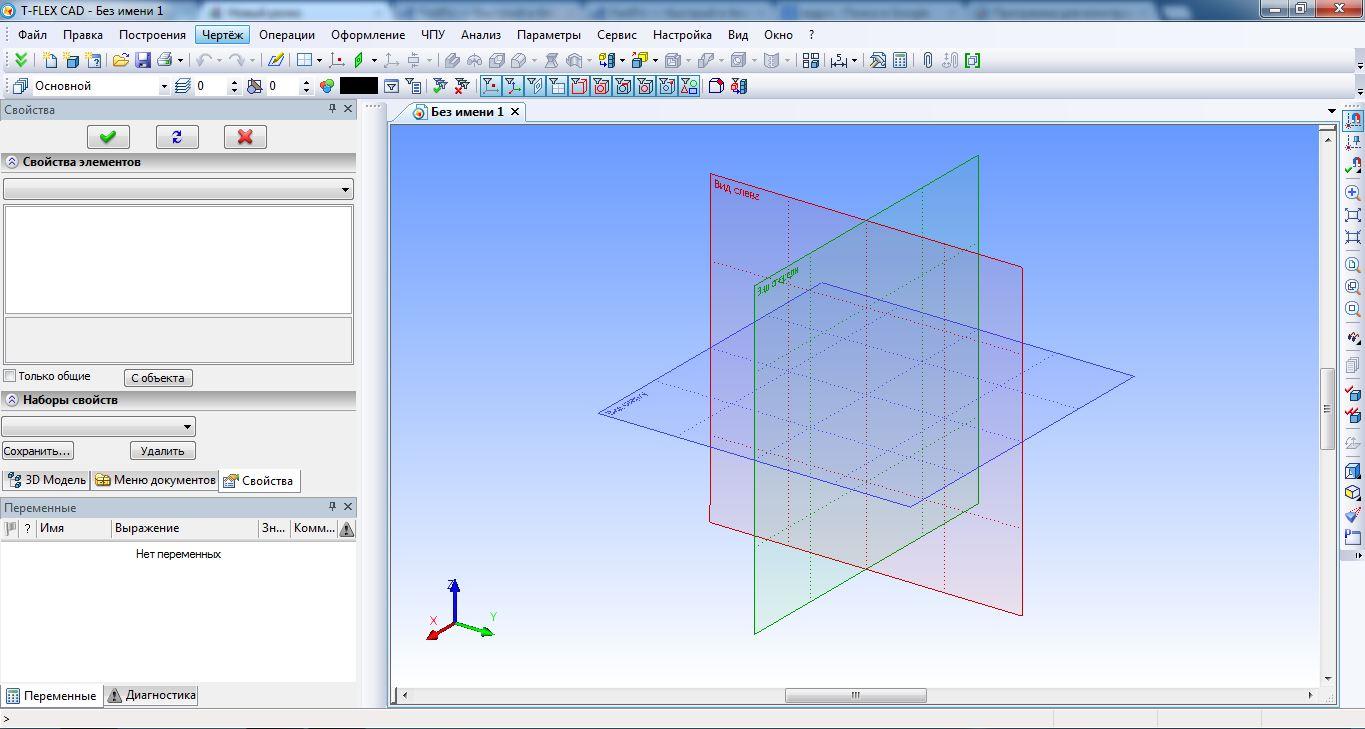Toggle pin on Переменные panel
1365x729 pixels.
[x=333, y=507]
